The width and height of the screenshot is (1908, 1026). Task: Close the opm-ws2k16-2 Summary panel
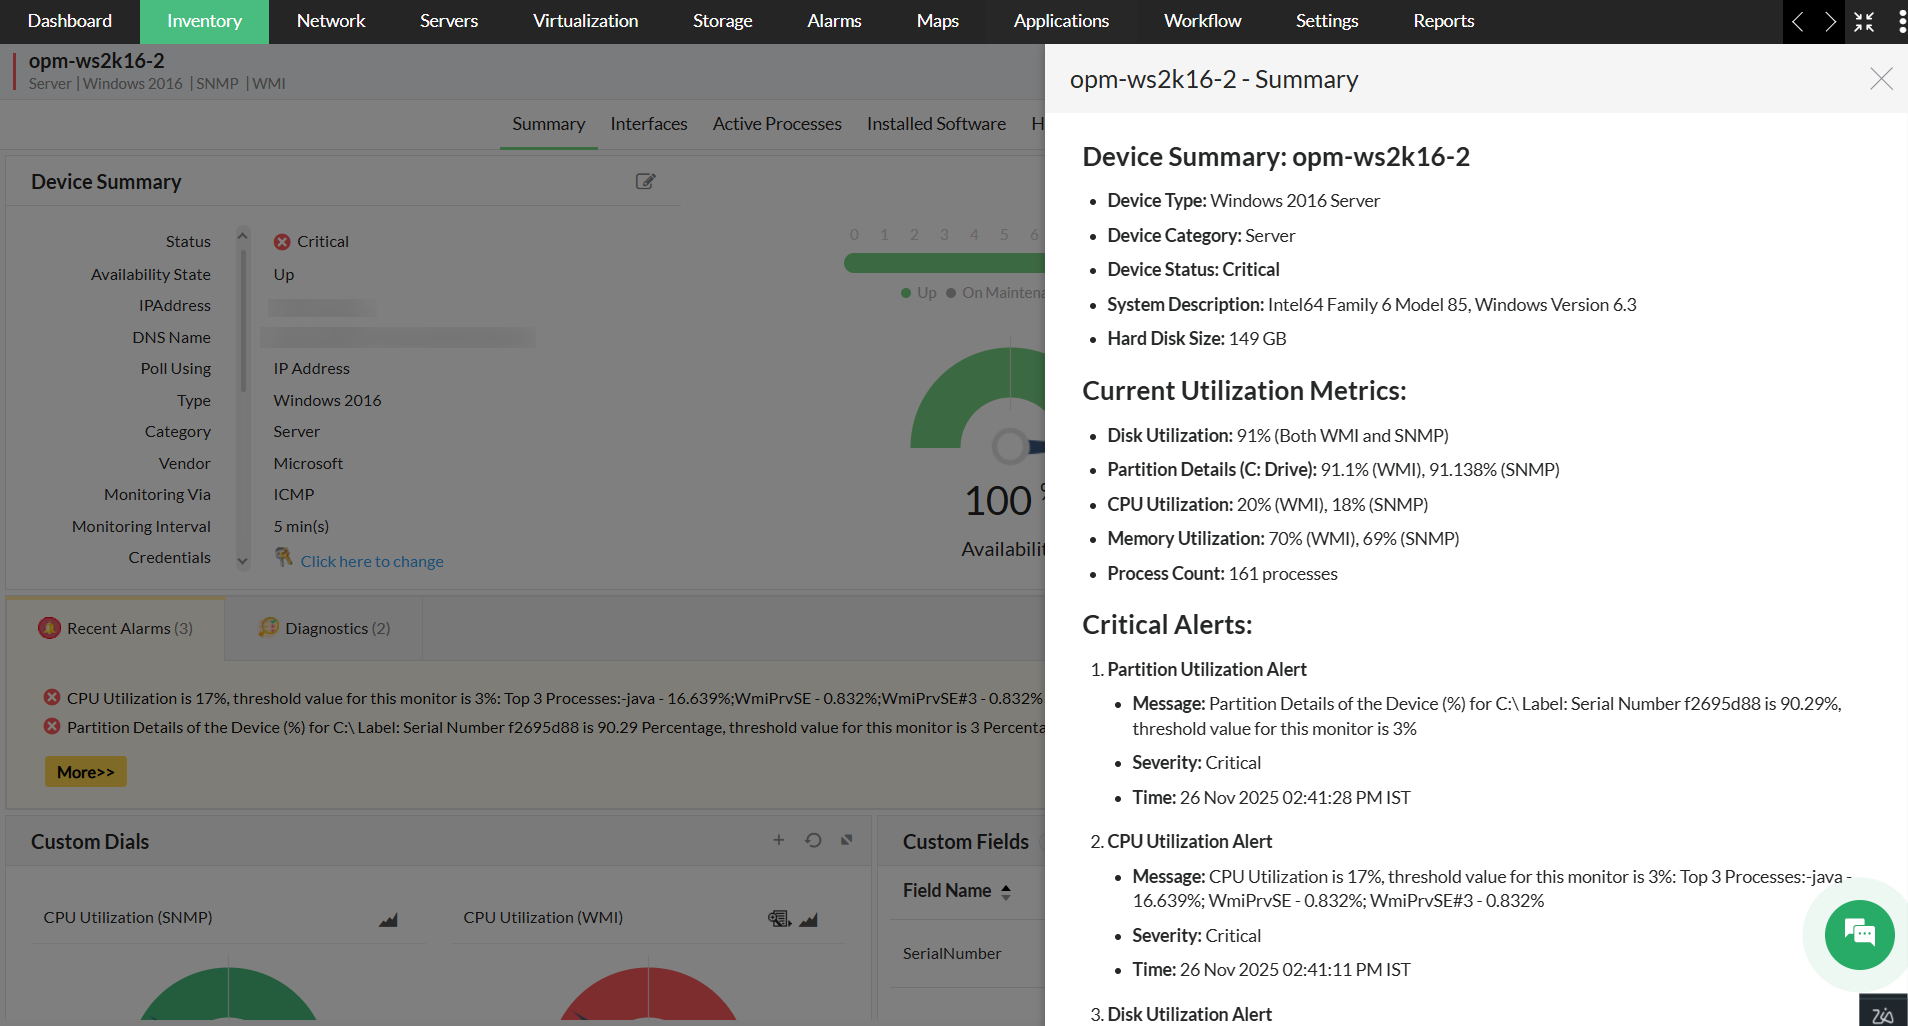coord(1881,79)
